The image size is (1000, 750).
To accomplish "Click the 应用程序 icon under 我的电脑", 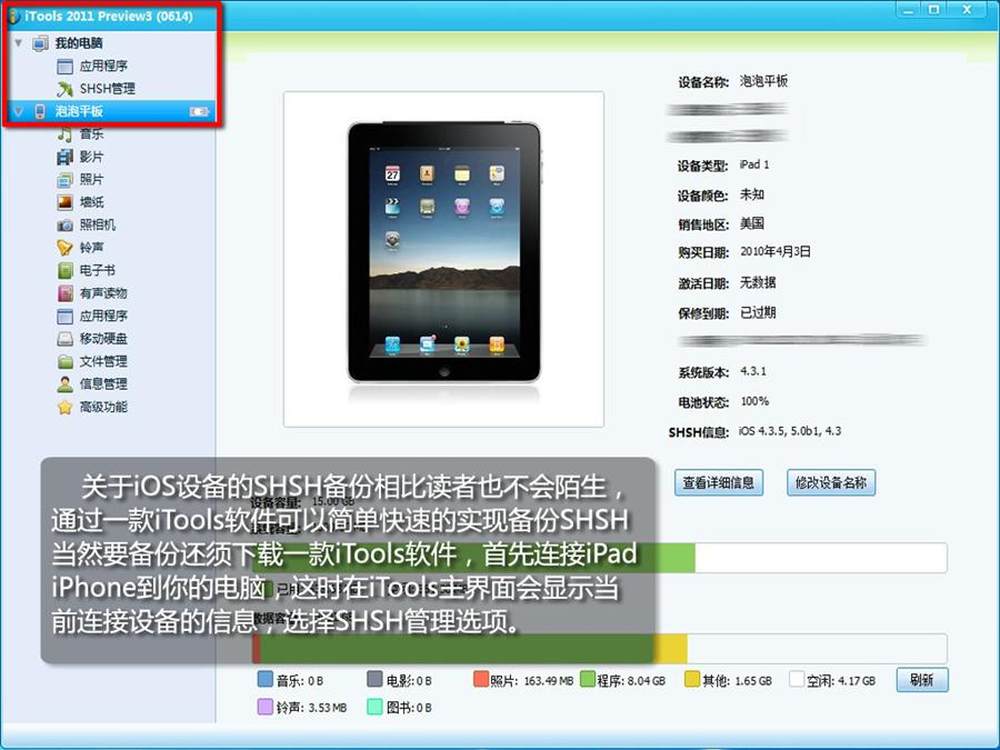I will (65, 66).
